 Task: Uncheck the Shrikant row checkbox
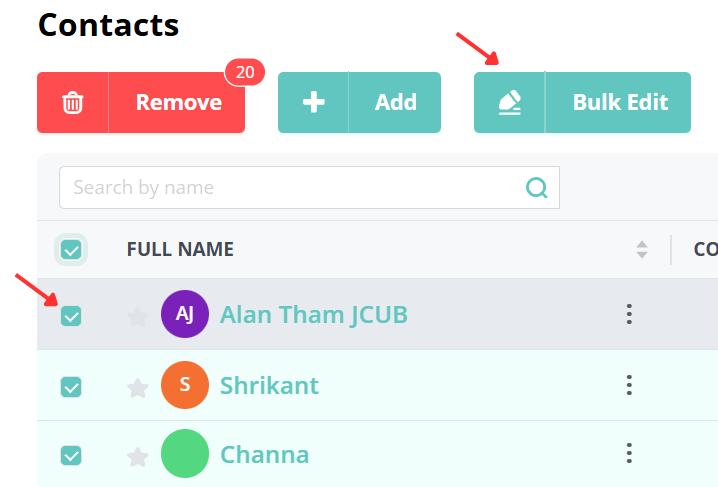pyautogui.click(x=71, y=386)
